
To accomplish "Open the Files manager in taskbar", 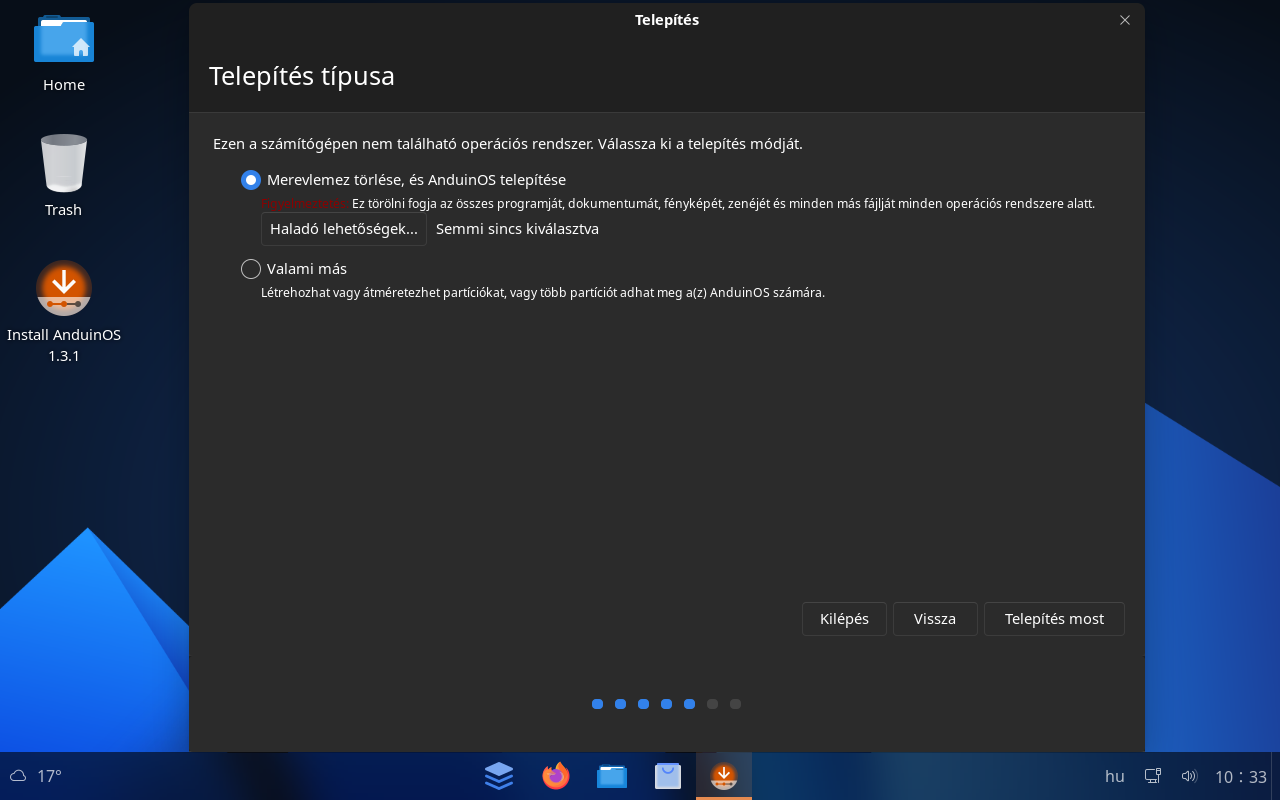I will pyautogui.click(x=612, y=776).
